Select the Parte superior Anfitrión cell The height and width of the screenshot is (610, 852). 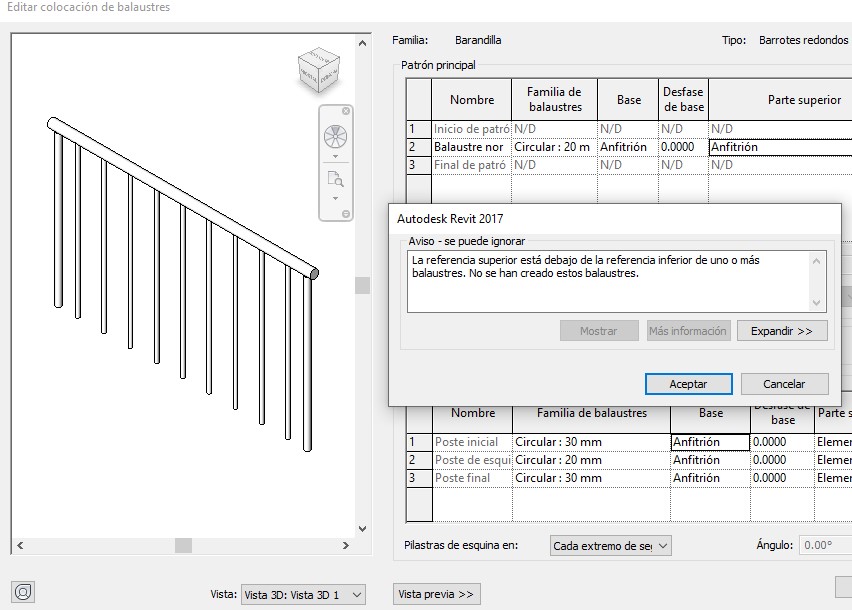pyautogui.click(x=779, y=147)
